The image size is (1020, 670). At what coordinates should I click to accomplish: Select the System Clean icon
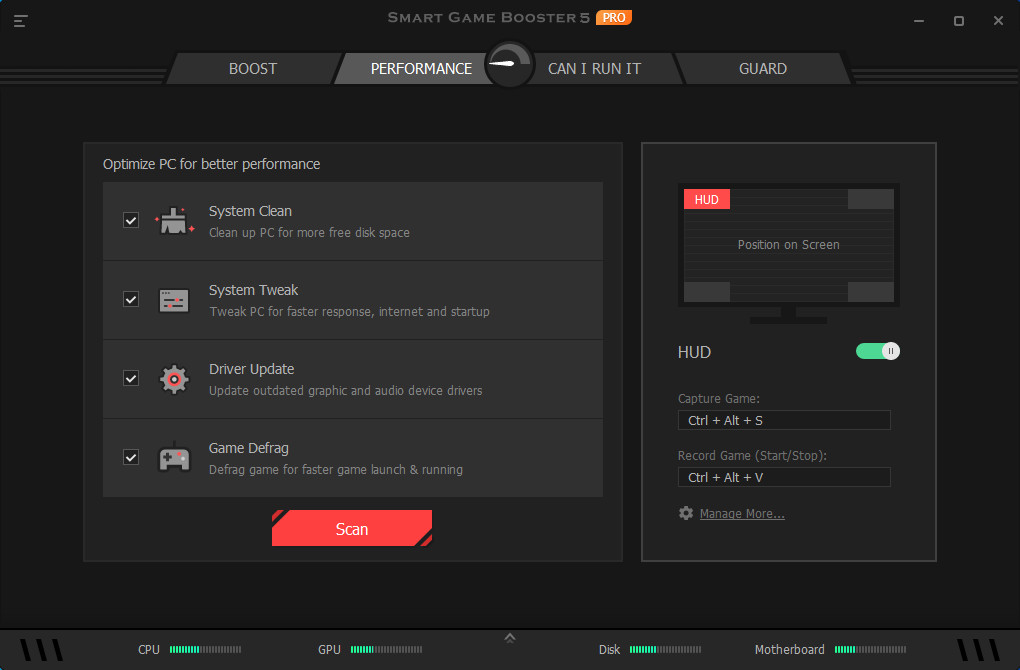(174, 220)
